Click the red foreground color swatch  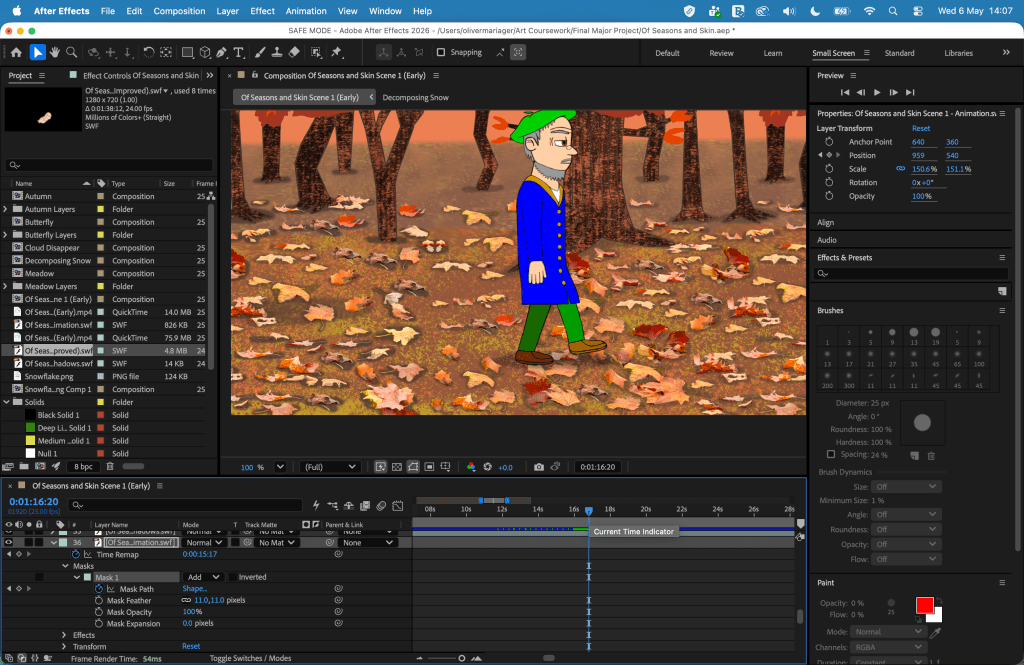(925, 606)
